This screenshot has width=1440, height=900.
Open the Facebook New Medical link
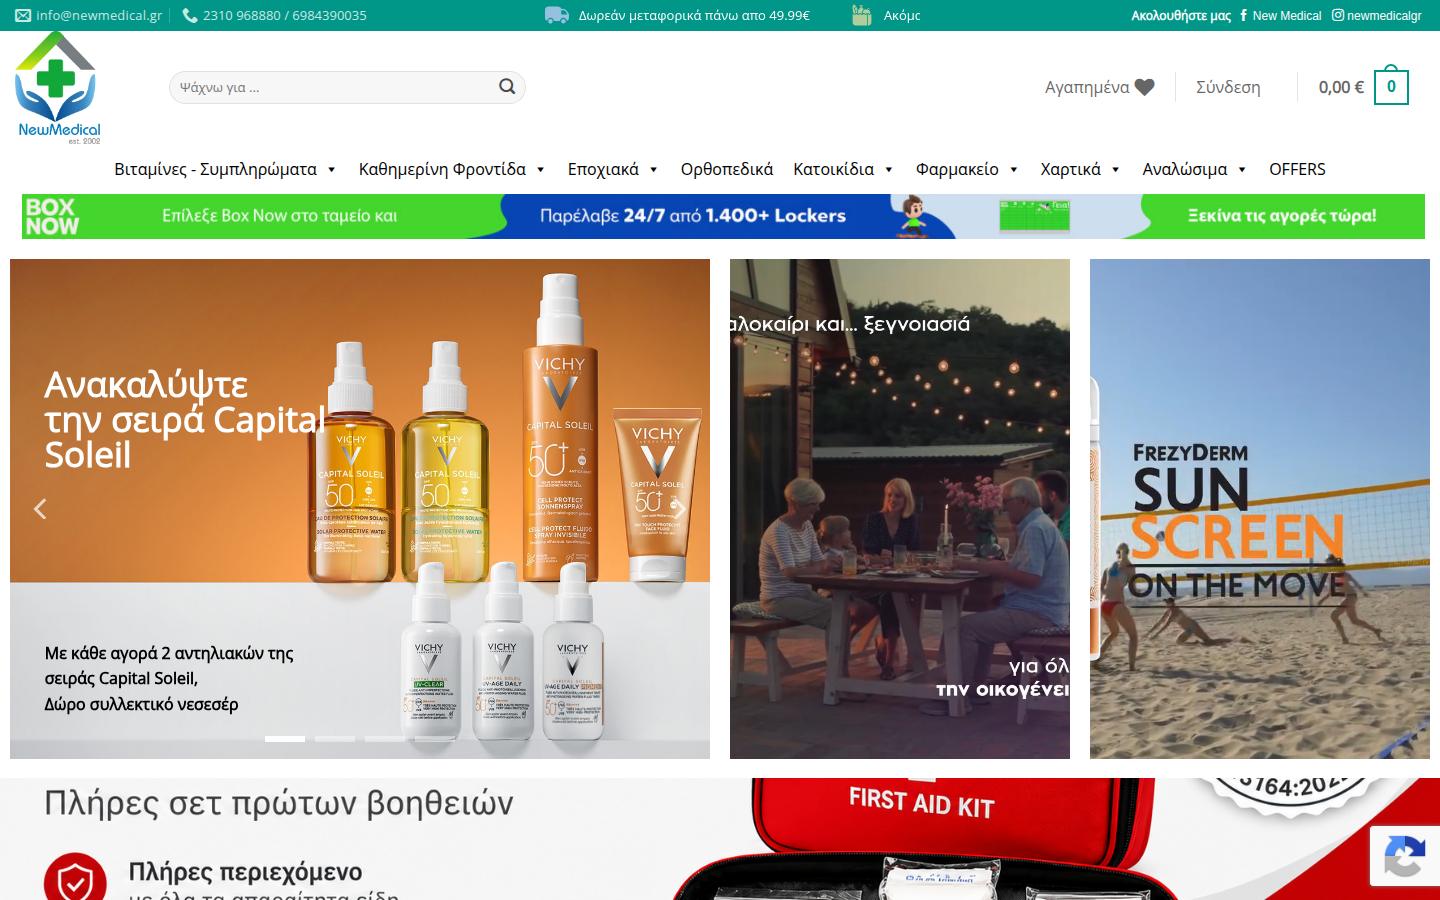click(1281, 15)
